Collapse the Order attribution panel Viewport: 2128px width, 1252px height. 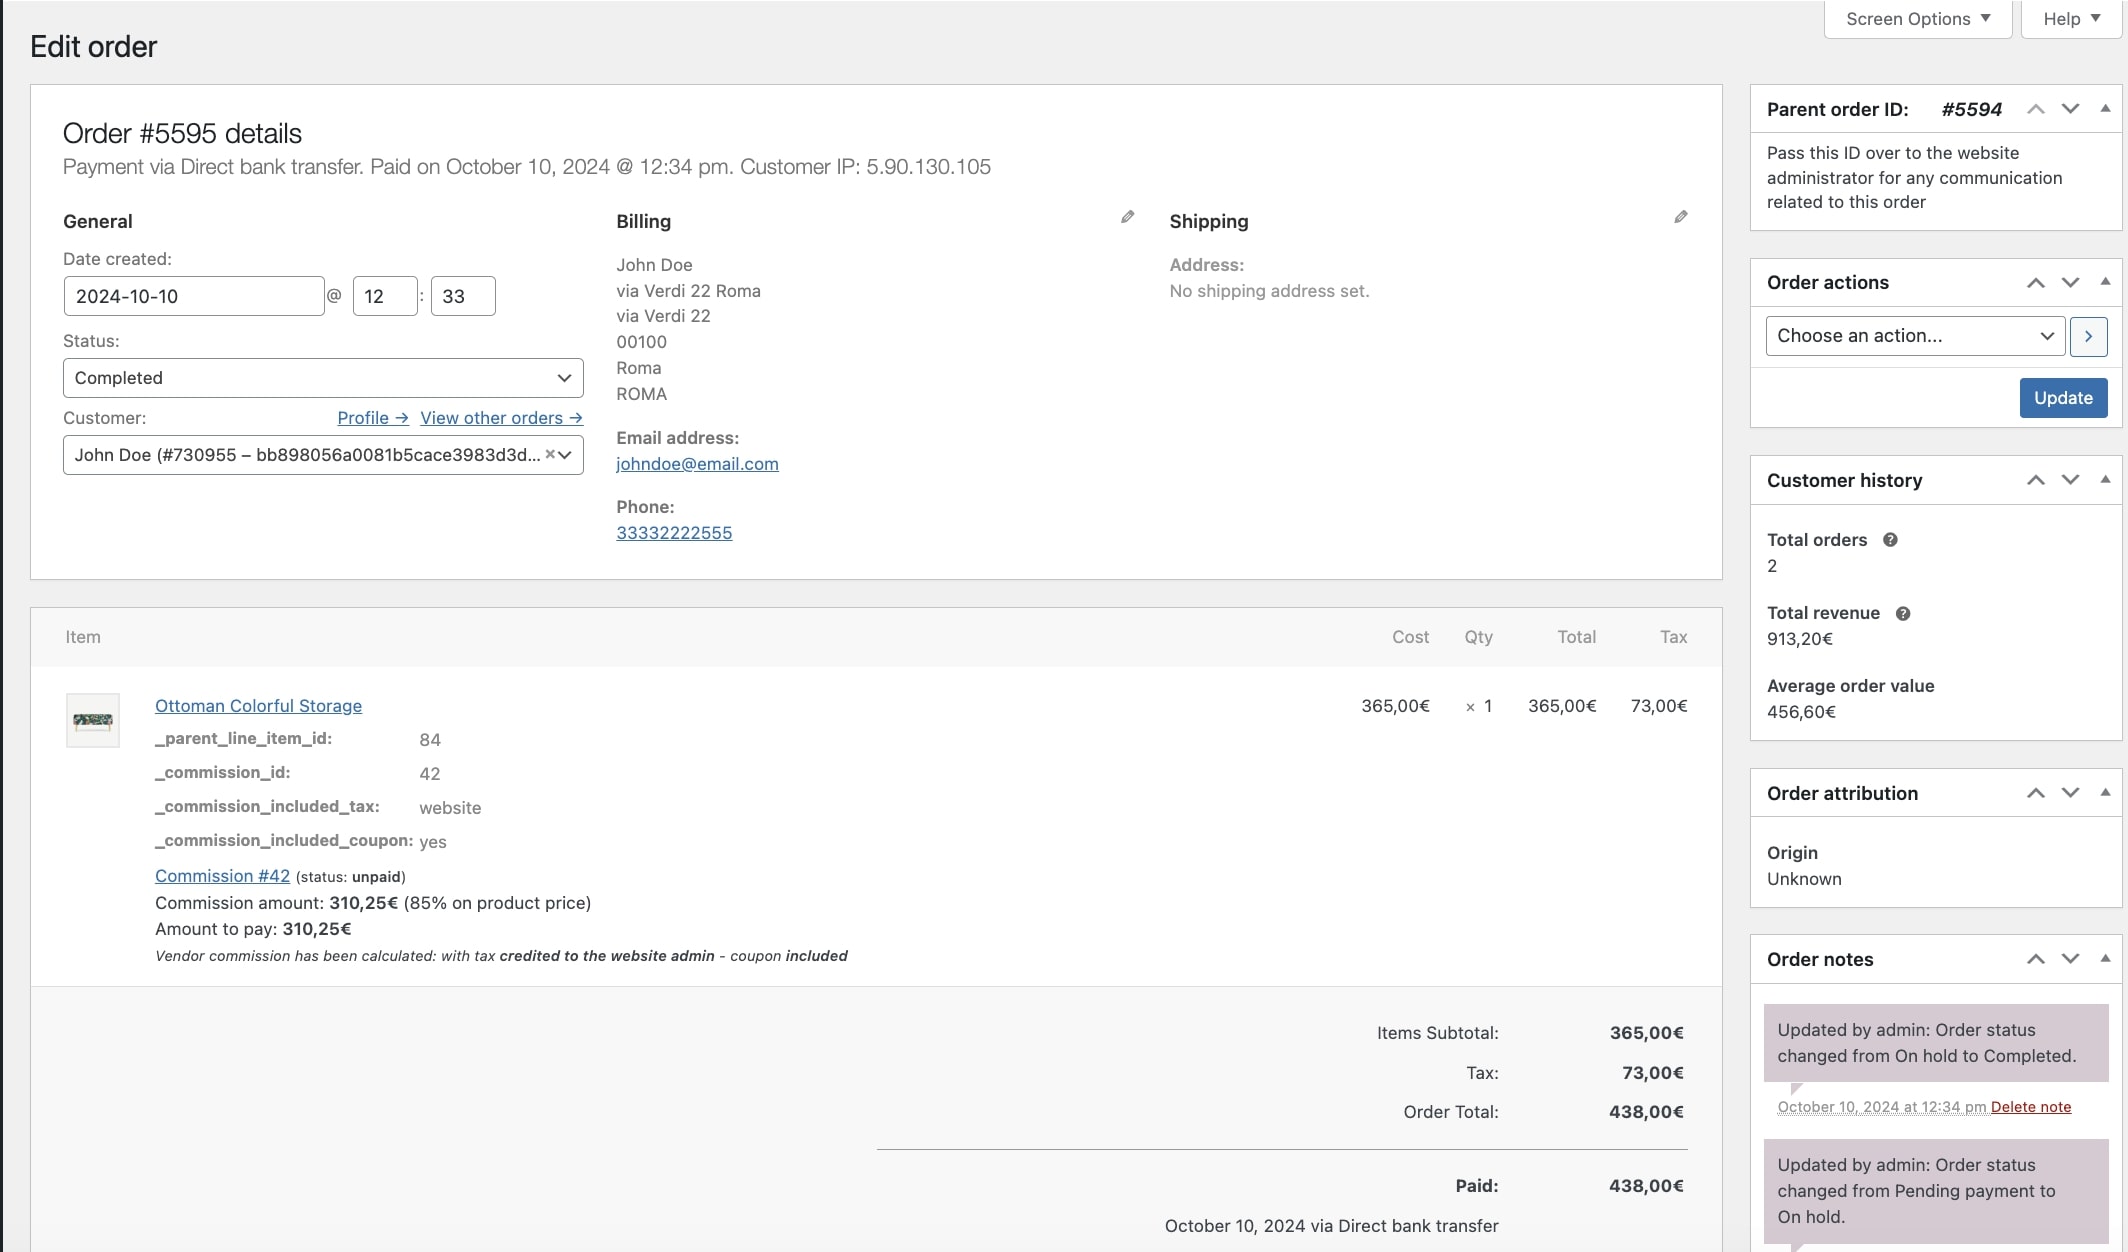coord(2105,793)
